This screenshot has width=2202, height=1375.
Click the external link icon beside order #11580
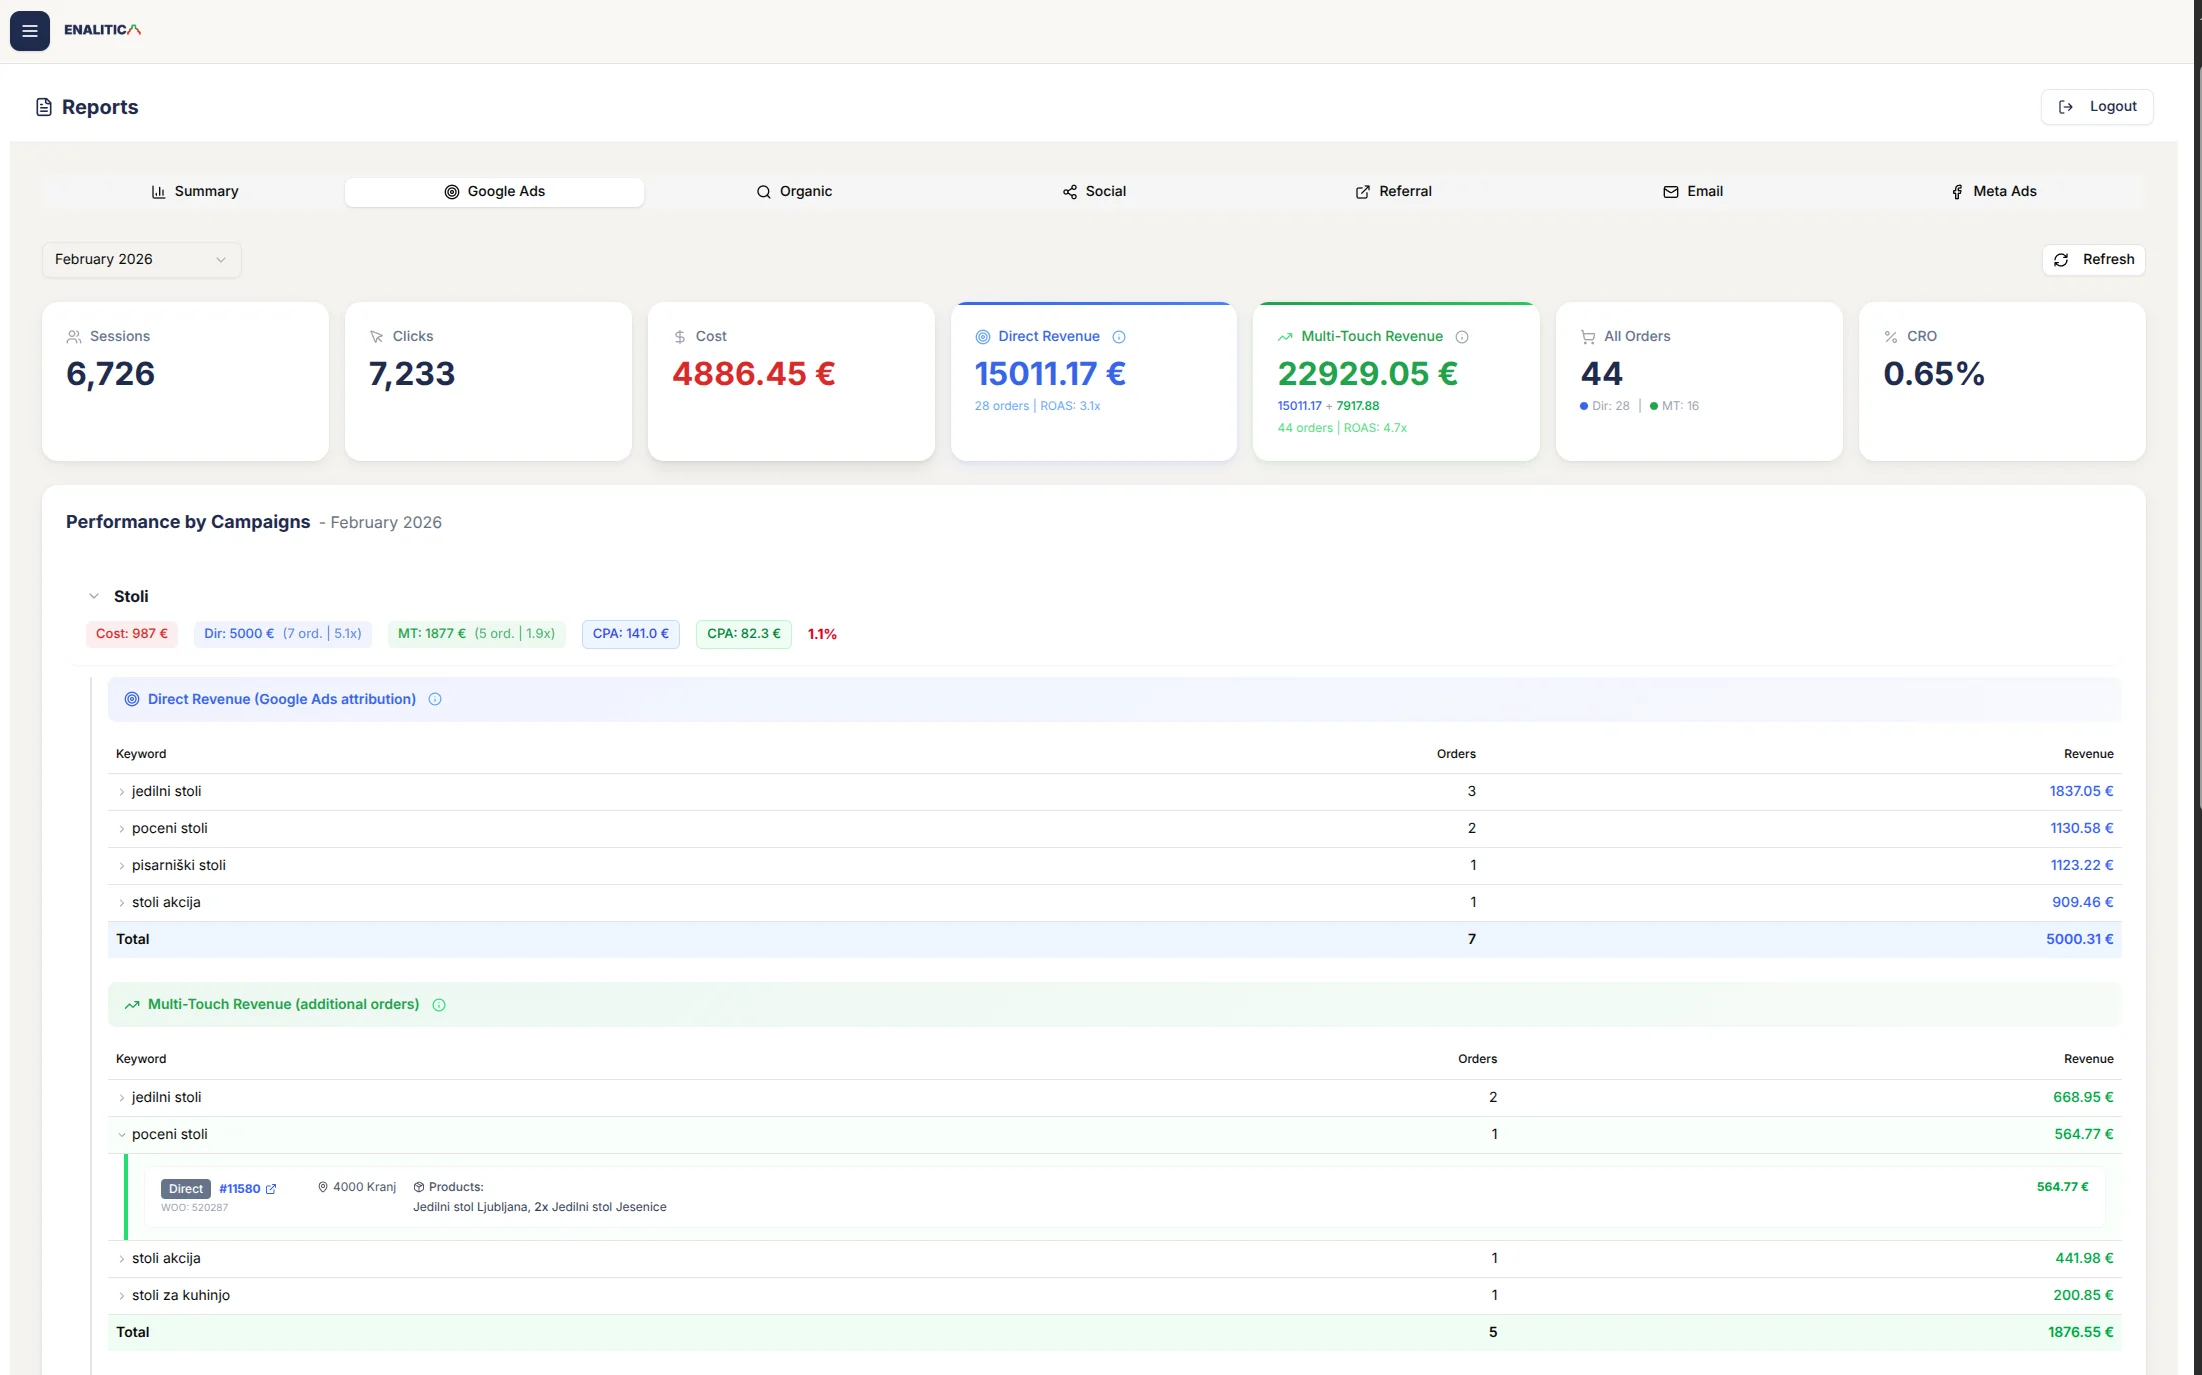tap(271, 1189)
